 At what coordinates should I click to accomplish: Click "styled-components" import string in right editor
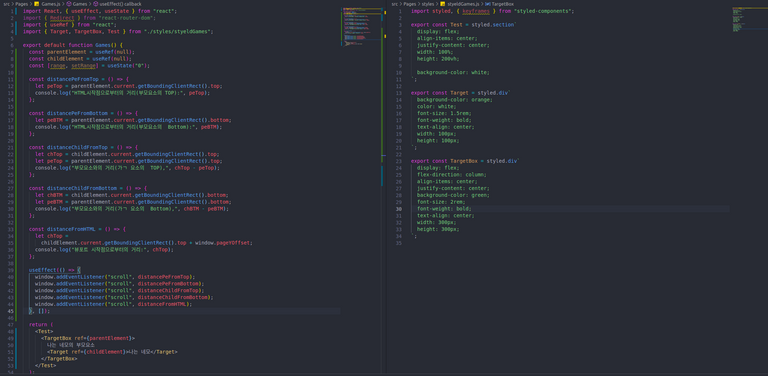click(543, 11)
